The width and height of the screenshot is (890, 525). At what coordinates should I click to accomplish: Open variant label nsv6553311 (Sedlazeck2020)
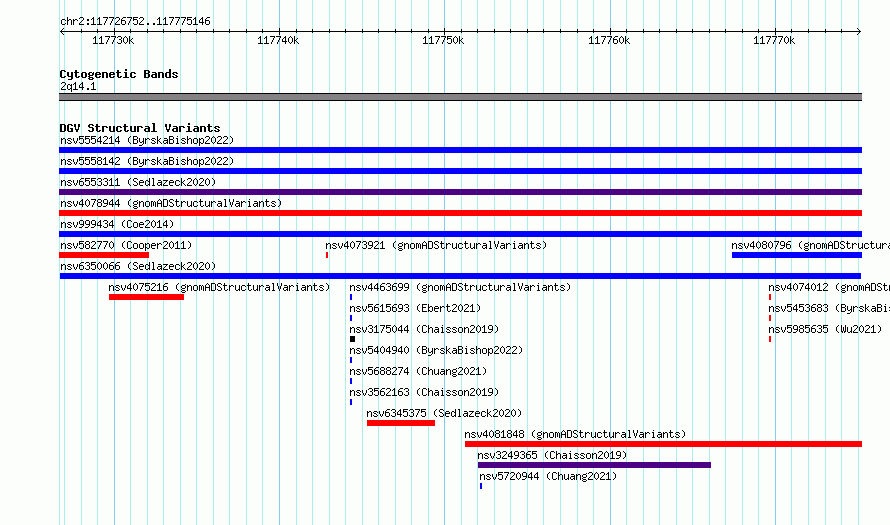(x=138, y=182)
